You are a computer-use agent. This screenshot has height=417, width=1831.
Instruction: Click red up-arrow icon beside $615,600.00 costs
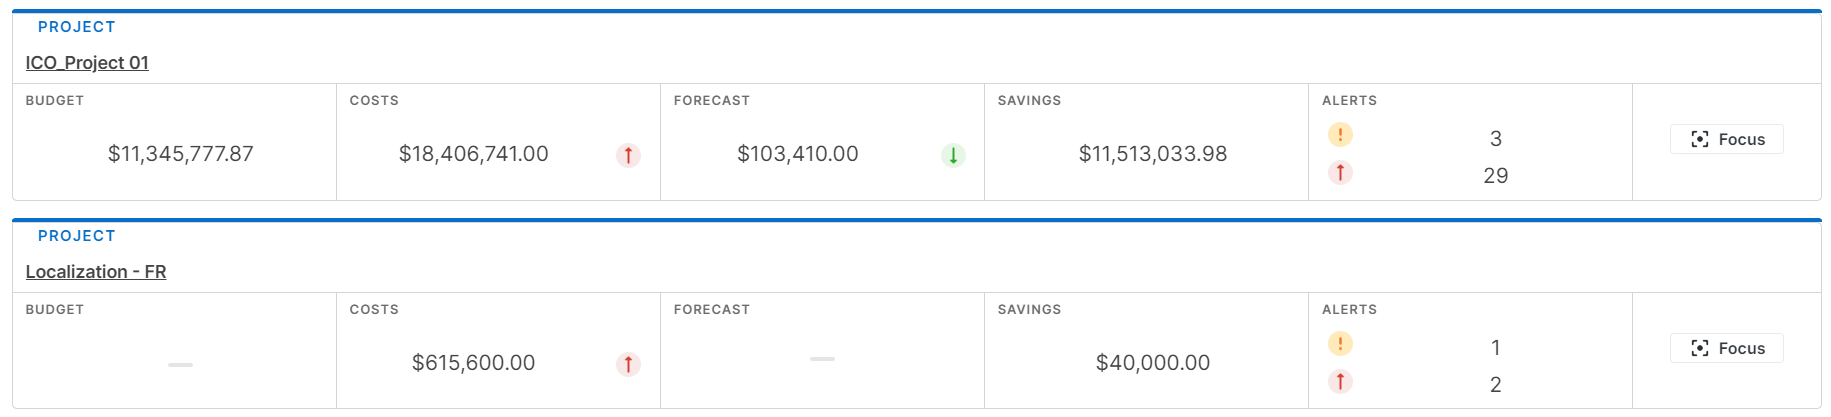tap(628, 364)
